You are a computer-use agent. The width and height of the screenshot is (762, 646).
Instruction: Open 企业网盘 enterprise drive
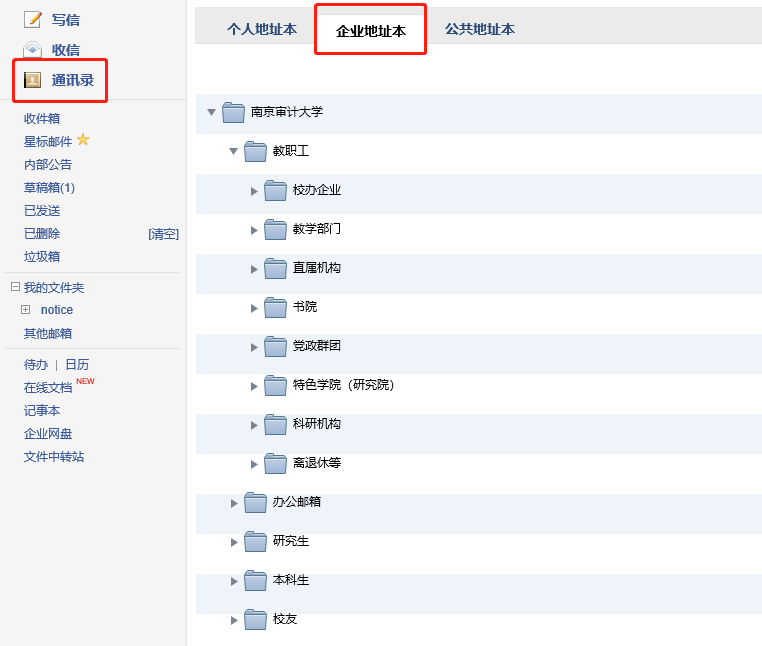48,434
